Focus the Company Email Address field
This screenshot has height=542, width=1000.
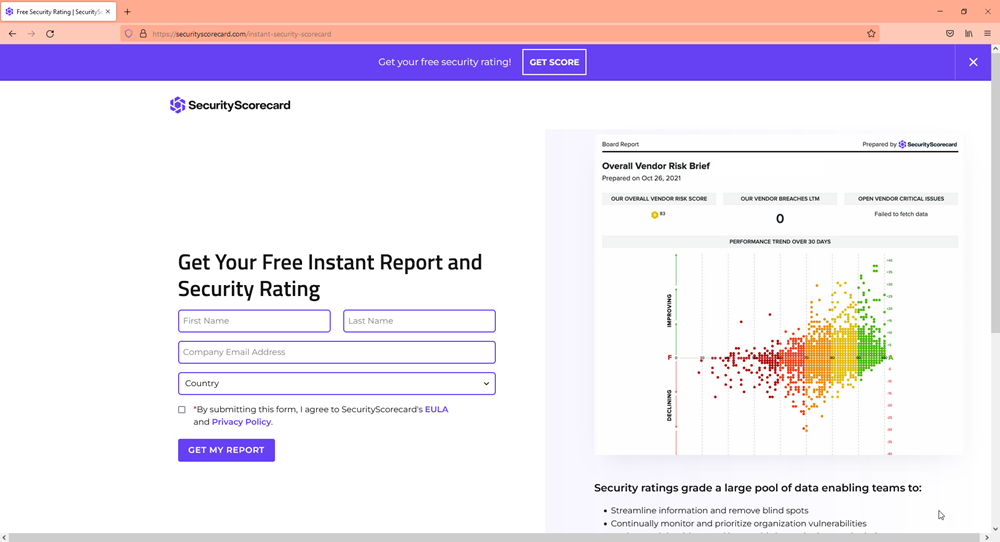coord(336,352)
